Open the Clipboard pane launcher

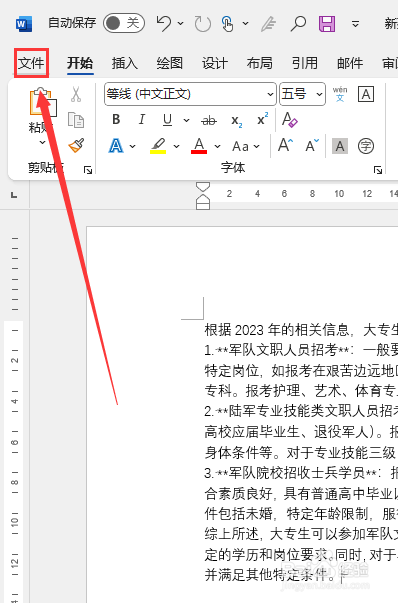[x=88, y=170]
